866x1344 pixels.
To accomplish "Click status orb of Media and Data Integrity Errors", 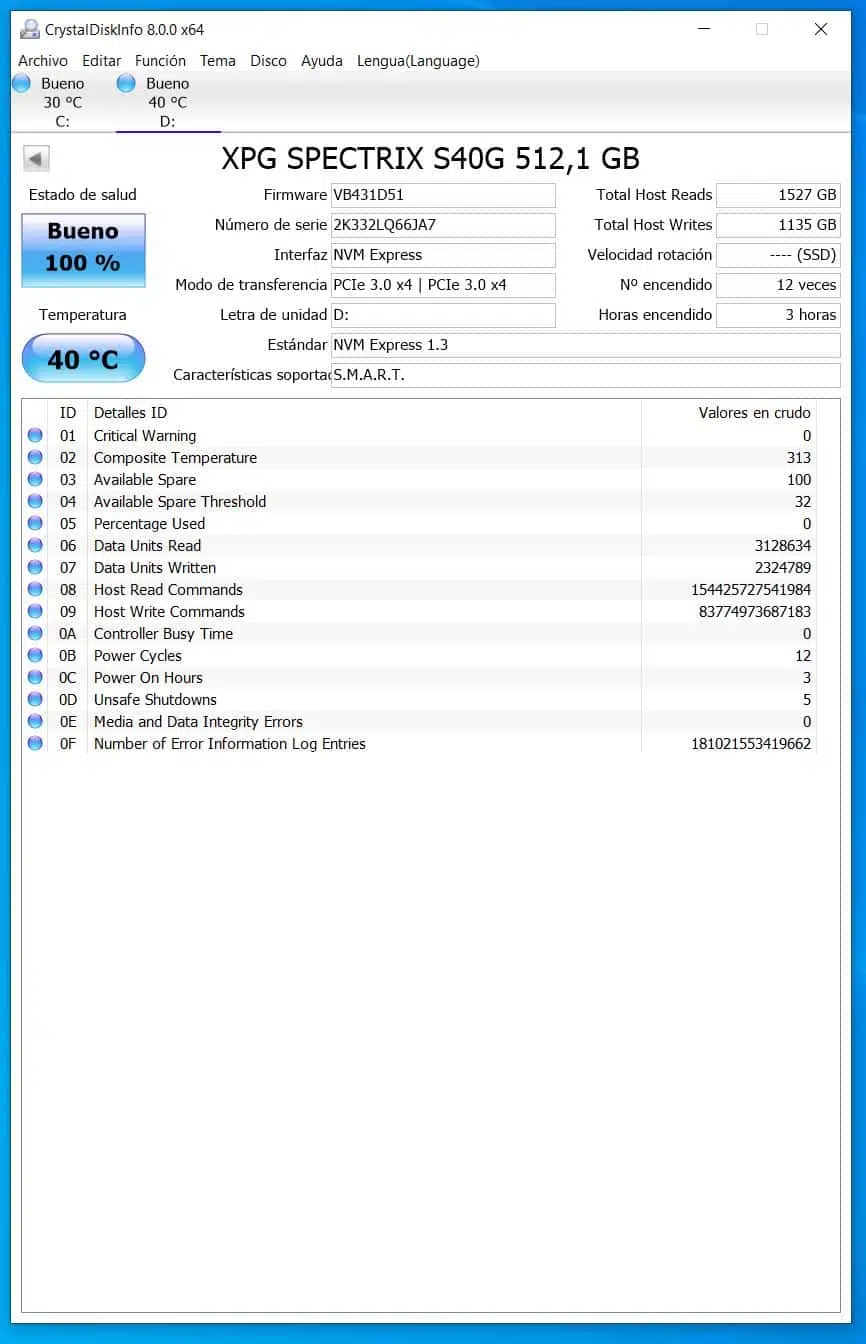I will point(35,721).
